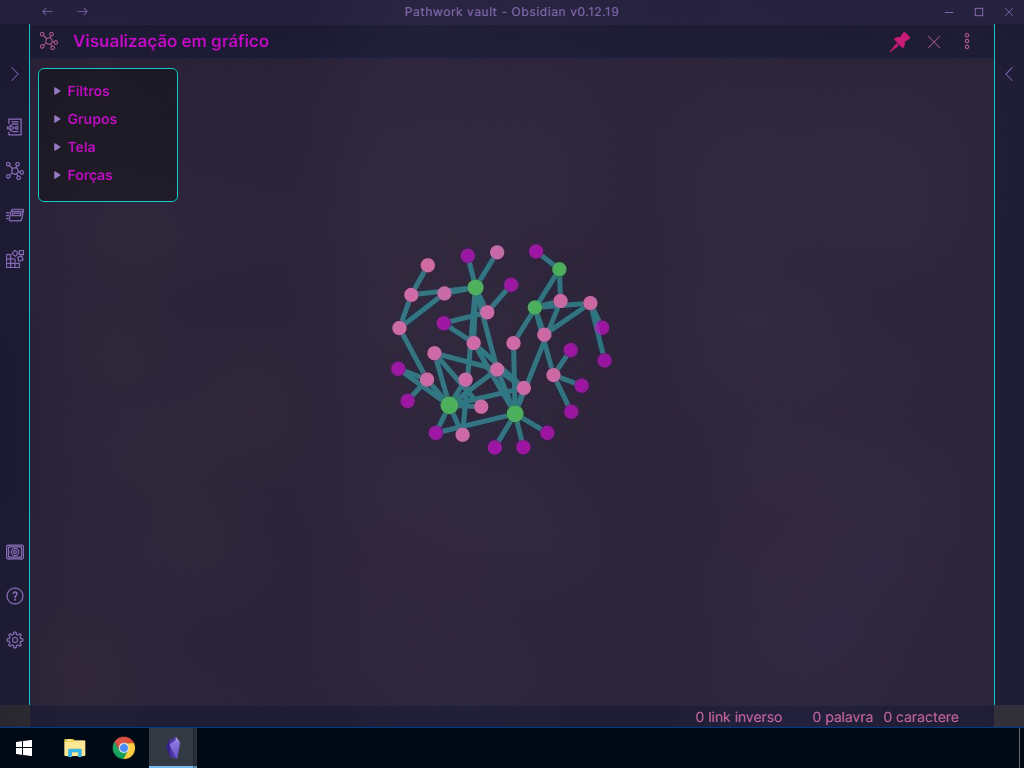Launch Google Chrome from the taskbar
The width and height of the screenshot is (1024, 768).
point(123,748)
